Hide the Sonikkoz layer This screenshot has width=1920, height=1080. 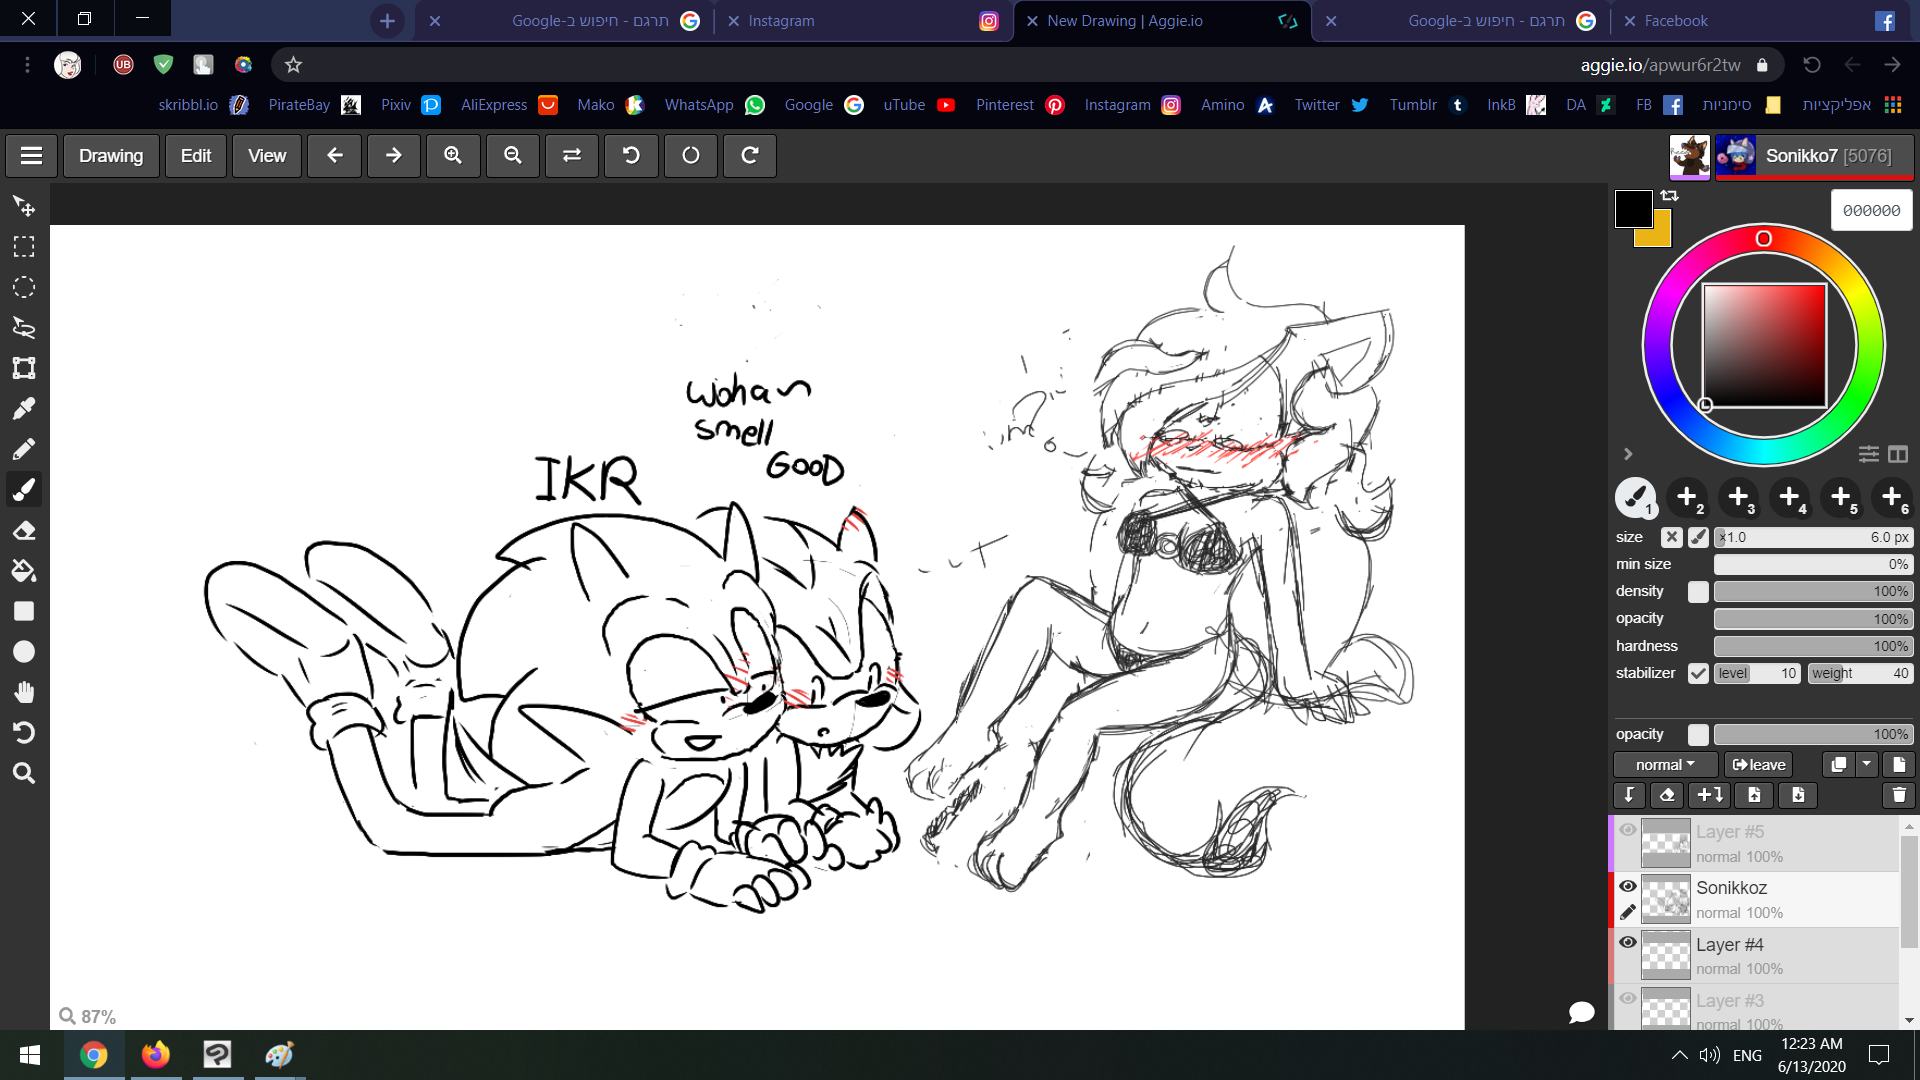pyautogui.click(x=1628, y=887)
